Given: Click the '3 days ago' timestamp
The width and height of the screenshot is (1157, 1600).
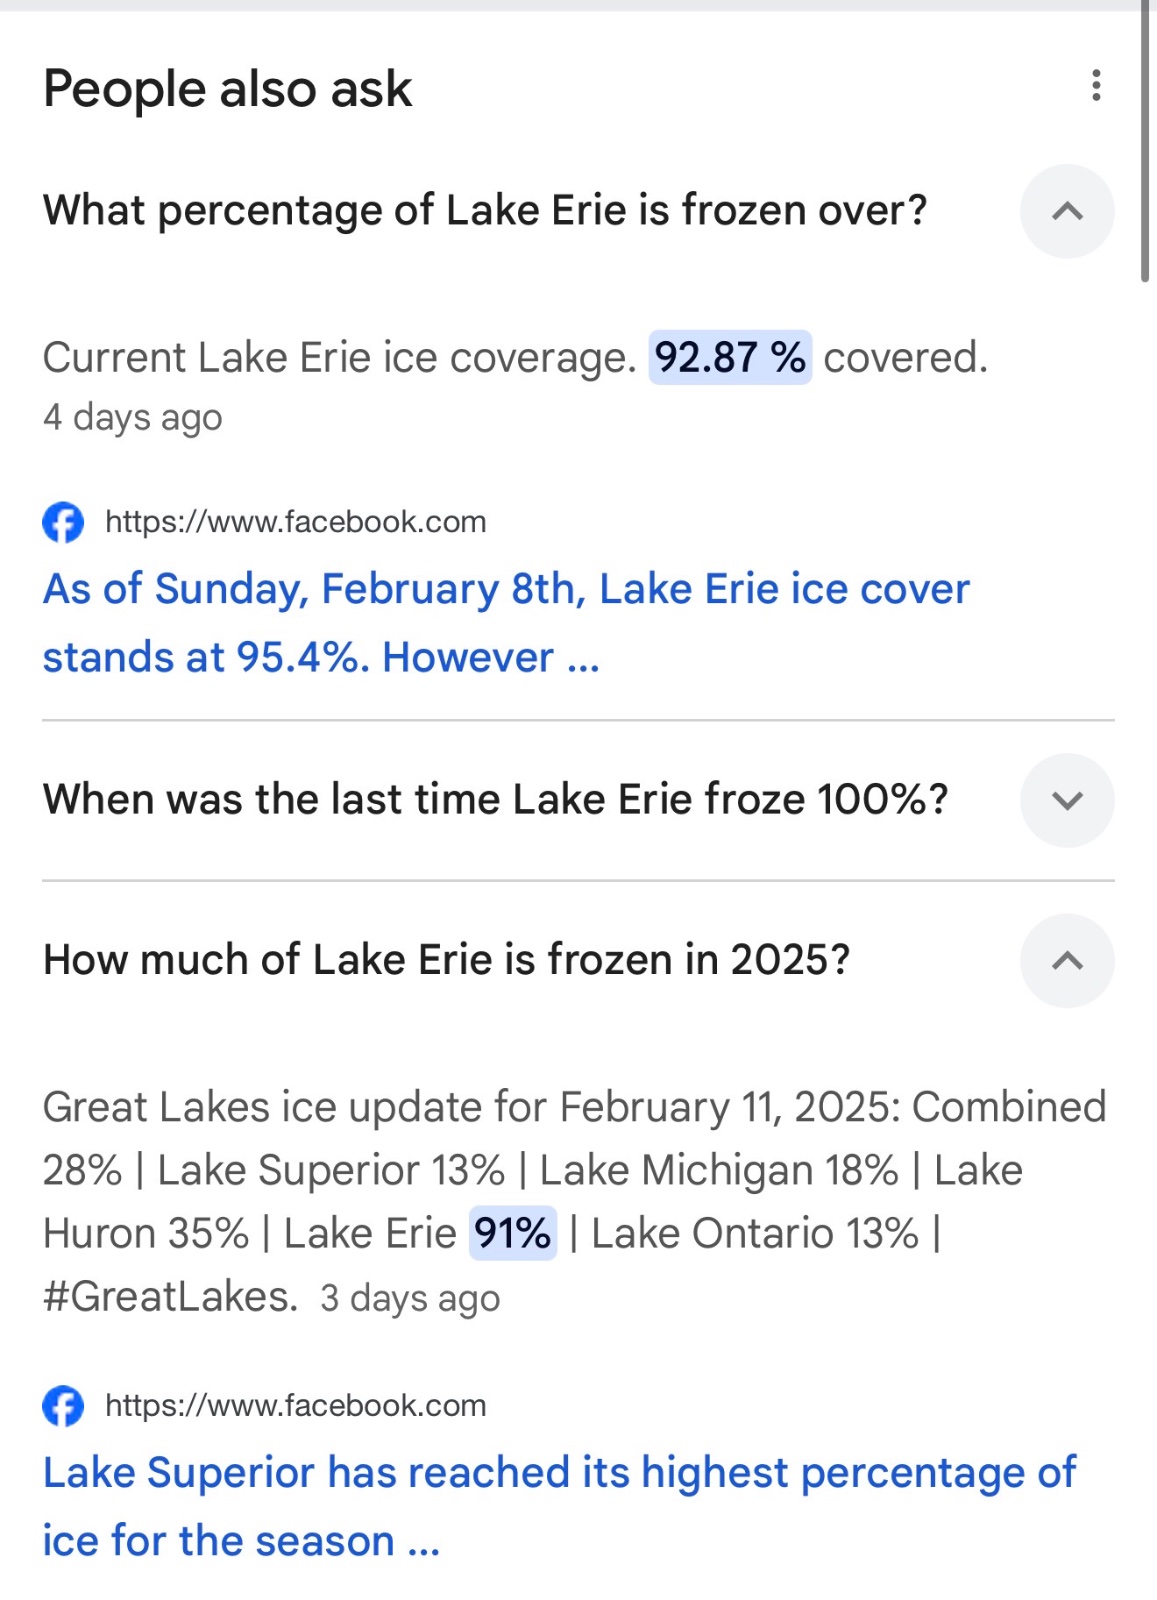Looking at the screenshot, I should tap(410, 1298).
